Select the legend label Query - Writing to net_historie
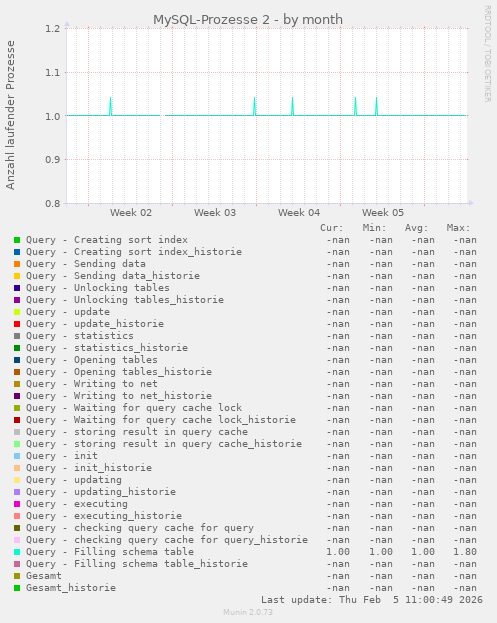The width and height of the screenshot is (497, 623). coord(119,396)
